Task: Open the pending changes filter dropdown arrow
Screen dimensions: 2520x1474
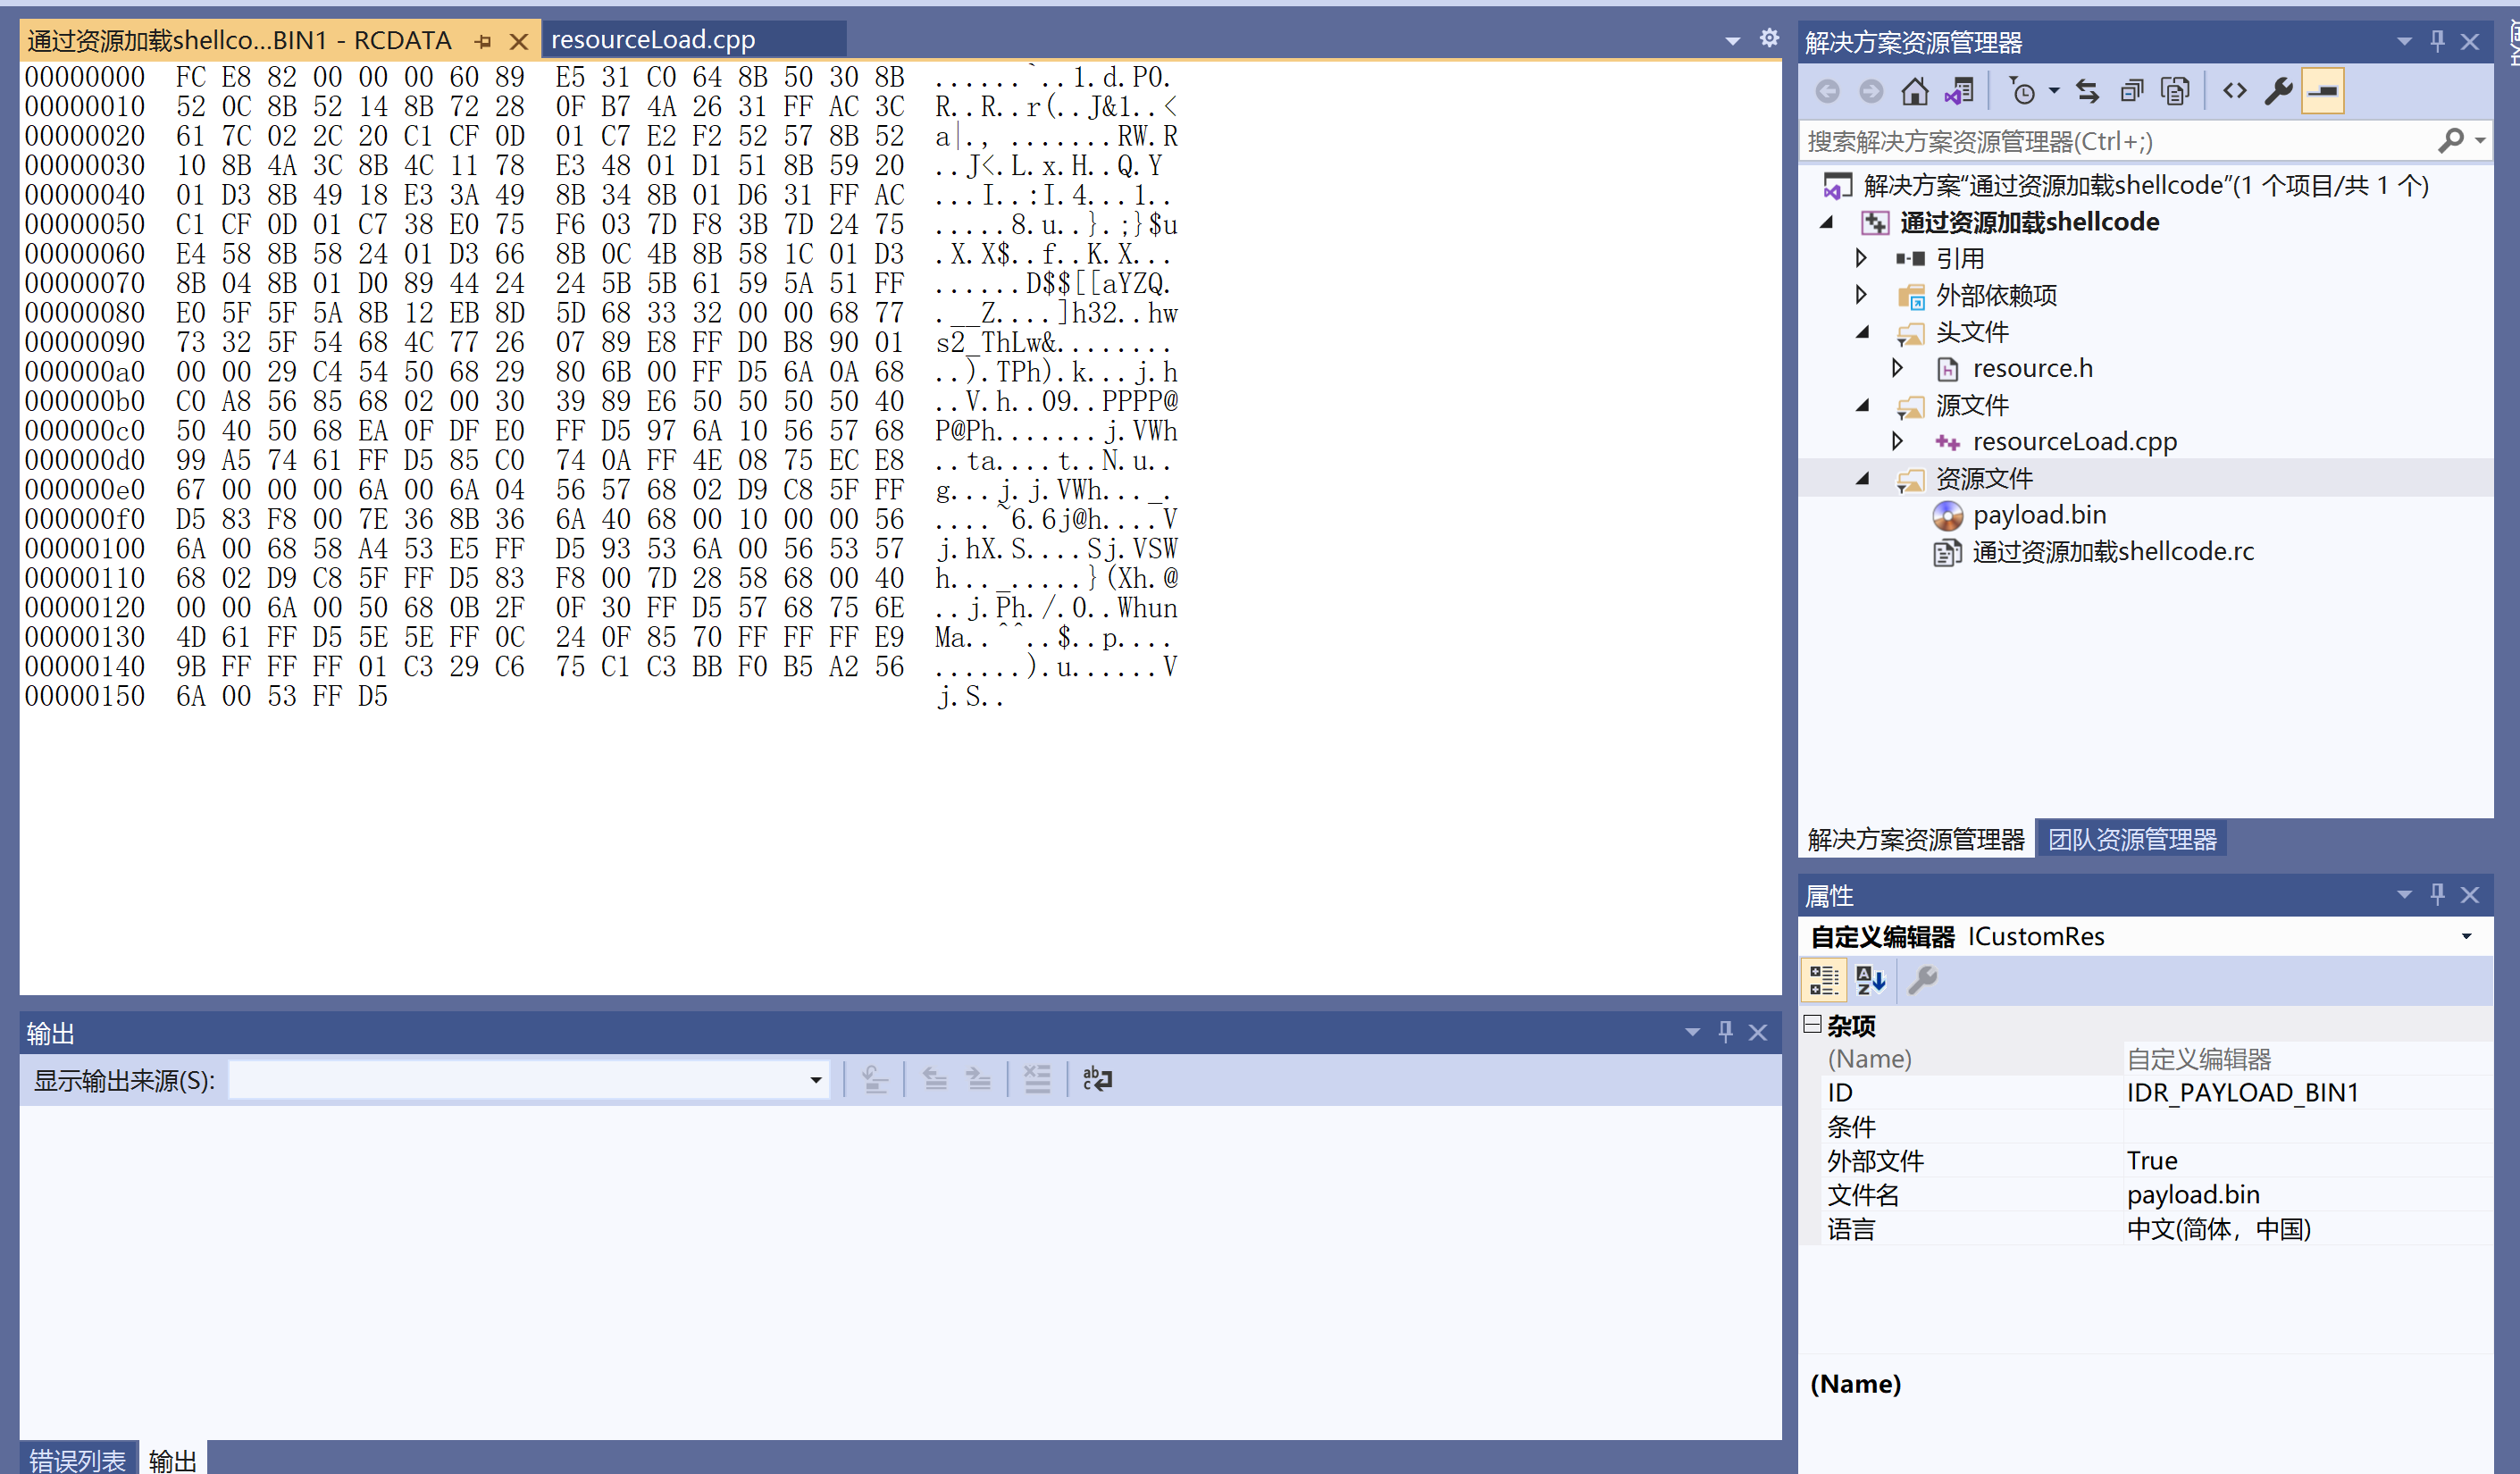Action: point(2053,92)
